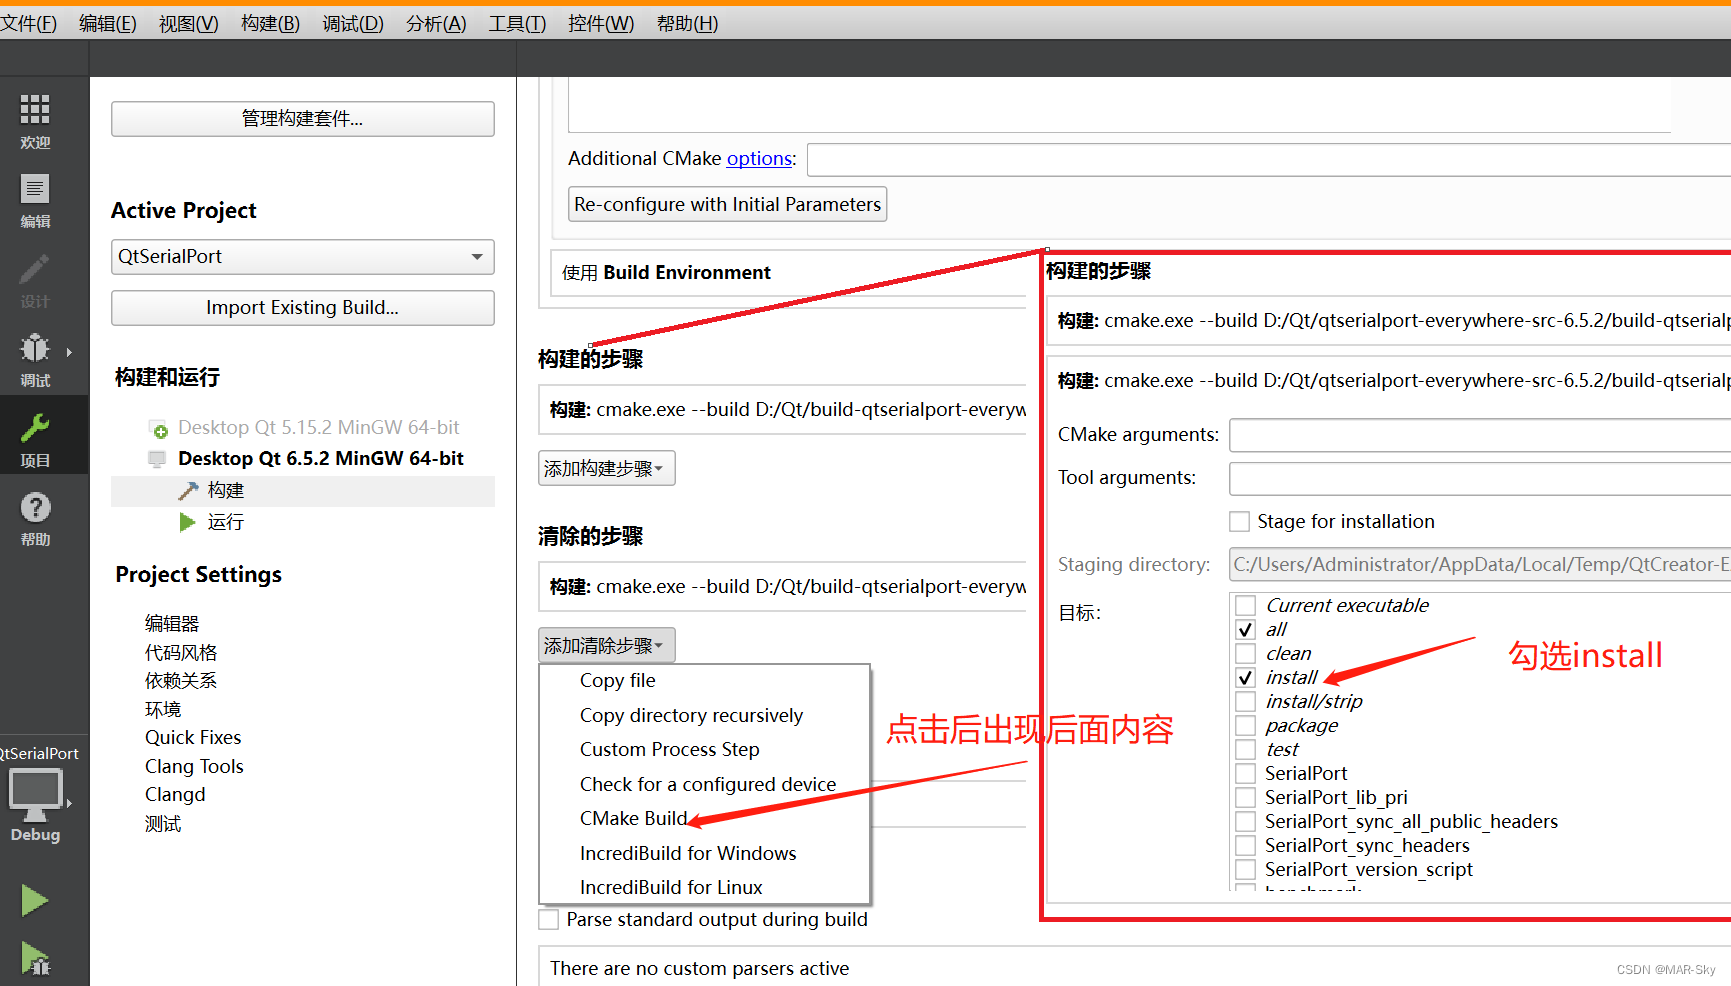
Task: Choose Custom Process Step
Action: 669,749
